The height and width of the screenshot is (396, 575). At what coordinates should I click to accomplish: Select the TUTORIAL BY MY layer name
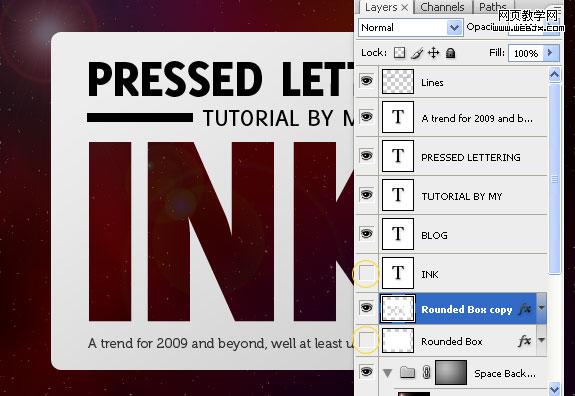(461, 197)
